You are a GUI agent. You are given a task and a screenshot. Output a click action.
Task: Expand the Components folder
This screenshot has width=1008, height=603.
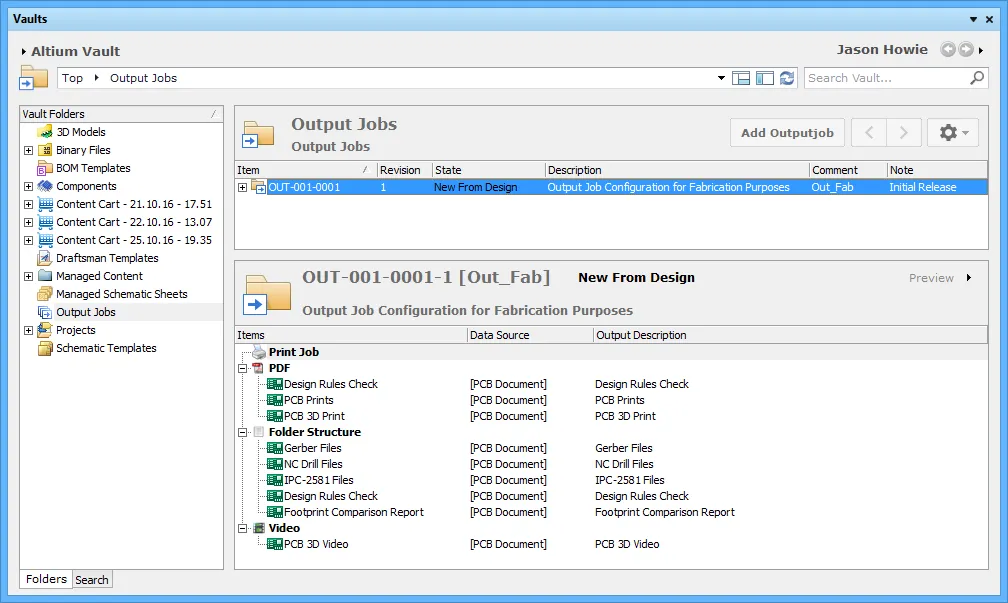(28, 186)
